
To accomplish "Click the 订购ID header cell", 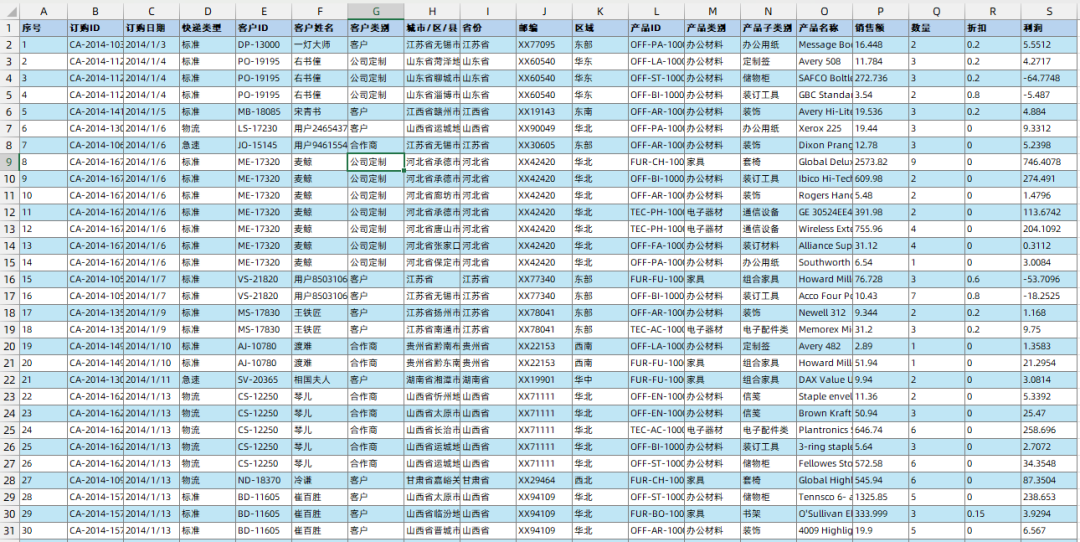I will pyautogui.click(x=96, y=28).
